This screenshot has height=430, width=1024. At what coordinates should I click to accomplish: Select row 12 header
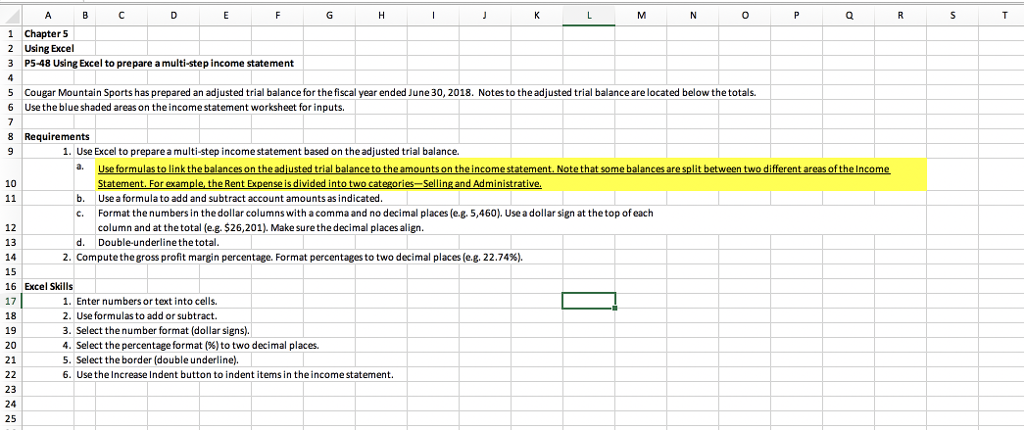11,221
